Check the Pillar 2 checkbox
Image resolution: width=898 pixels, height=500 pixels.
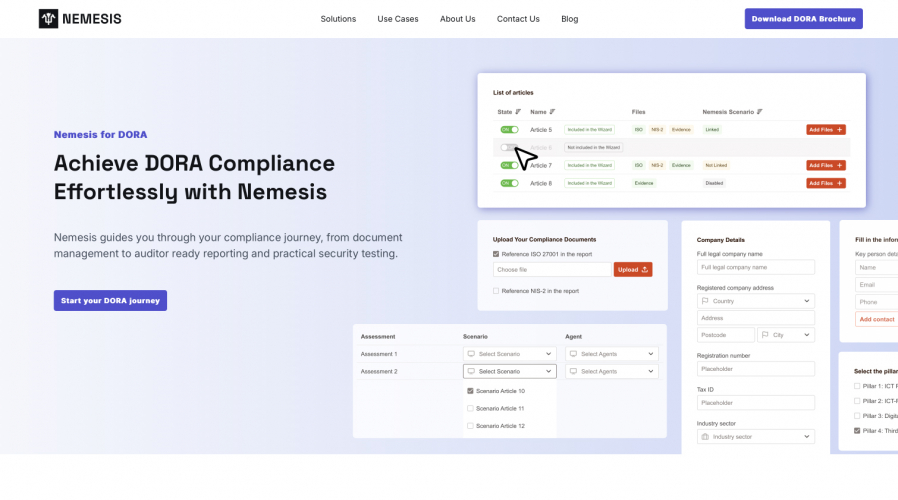[857, 401]
